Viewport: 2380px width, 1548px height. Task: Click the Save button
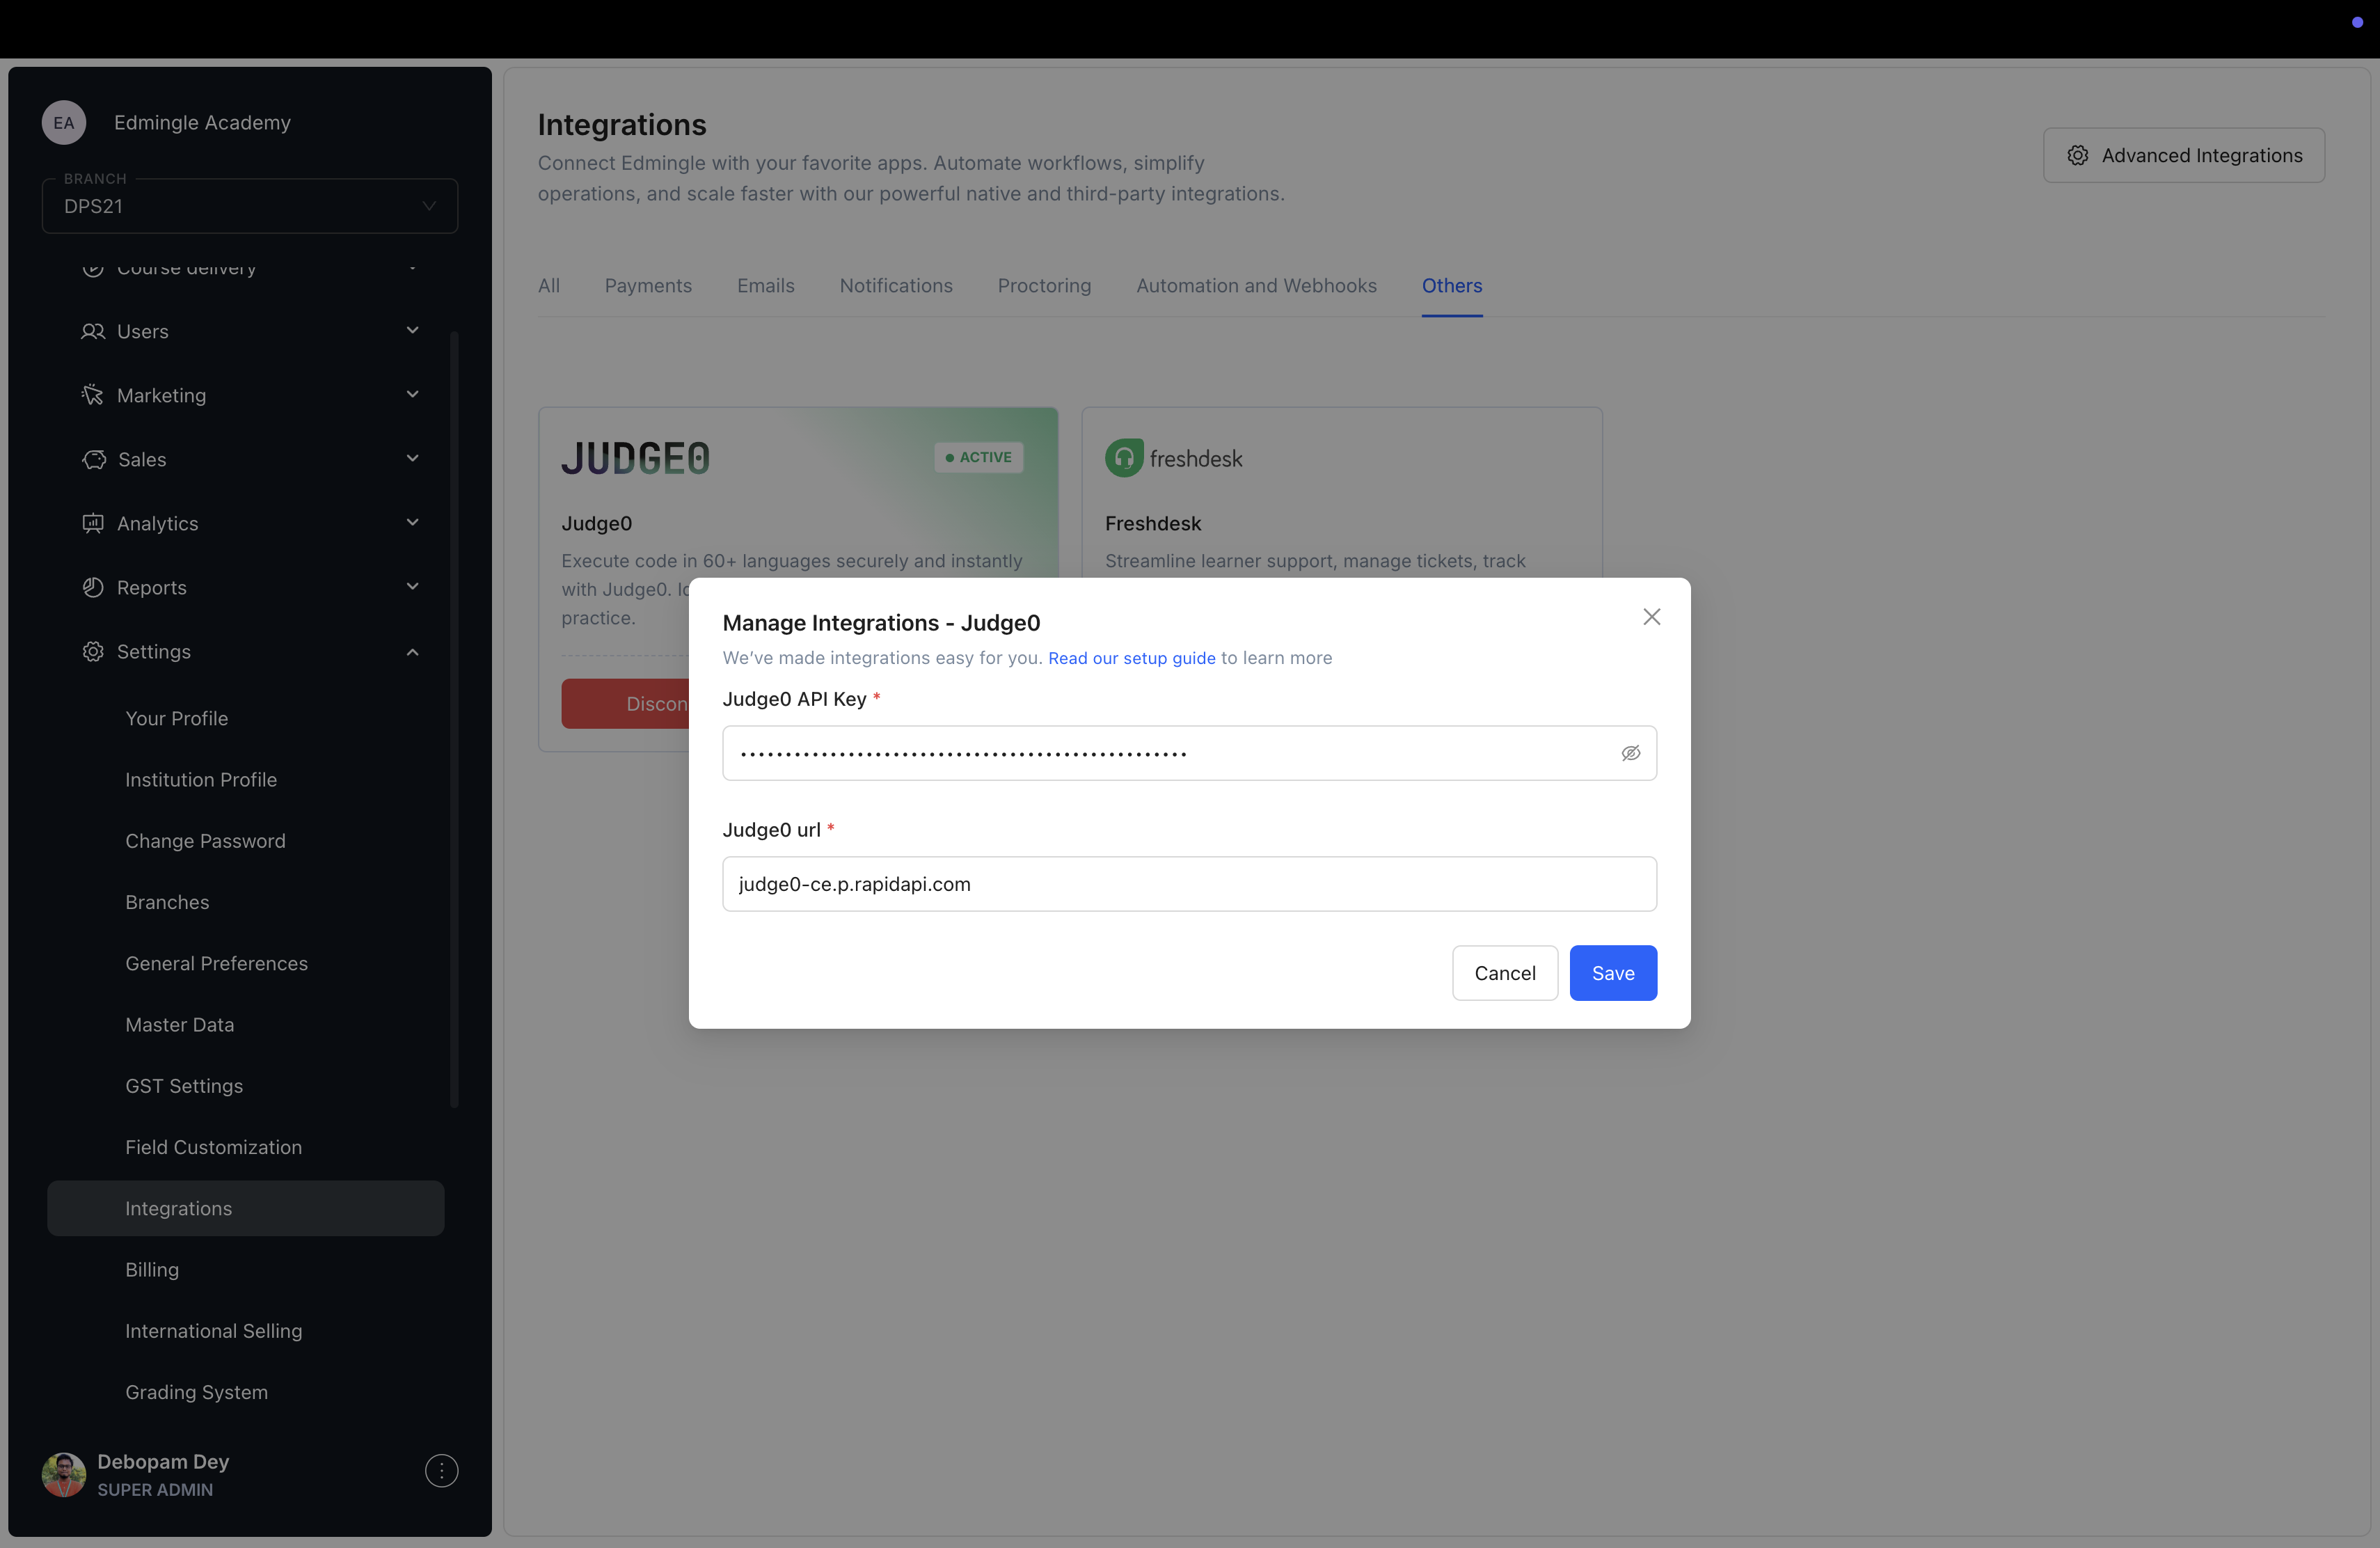click(x=1613, y=973)
